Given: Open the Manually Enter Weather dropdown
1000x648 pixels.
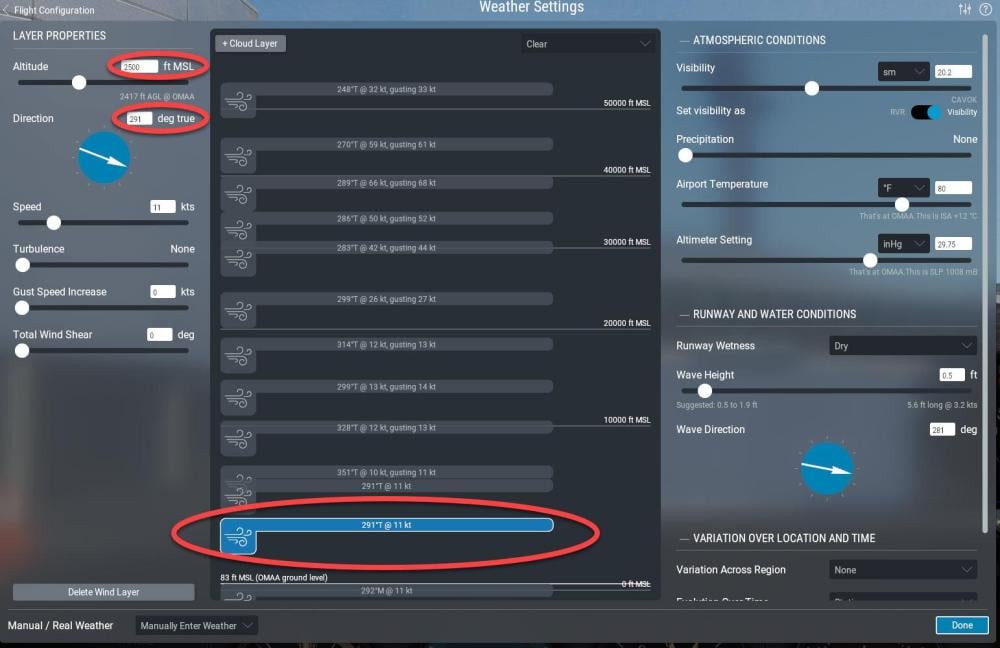Looking at the screenshot, I should click(196, 626).
